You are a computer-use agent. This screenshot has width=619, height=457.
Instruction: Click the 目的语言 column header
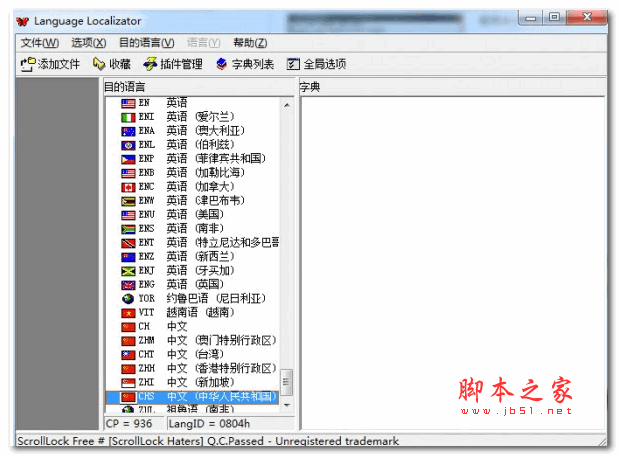click(199, 87)
